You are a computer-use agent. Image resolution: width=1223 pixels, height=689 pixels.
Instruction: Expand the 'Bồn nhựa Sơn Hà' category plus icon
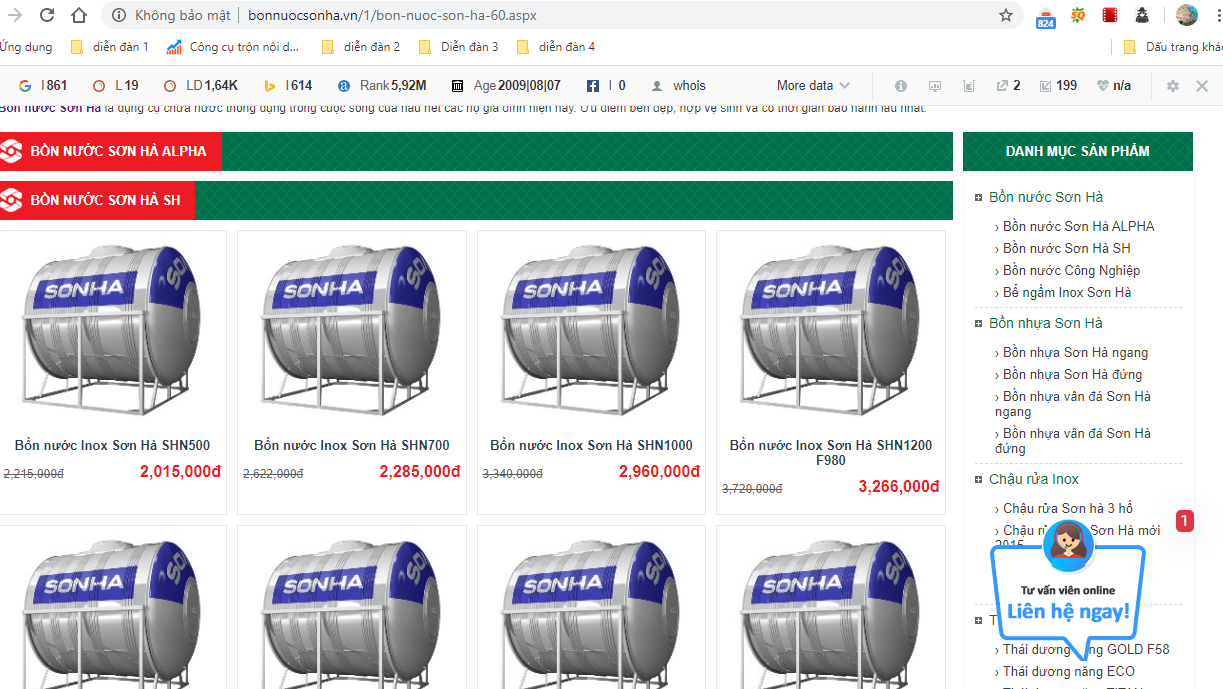[x=979, y=323]
